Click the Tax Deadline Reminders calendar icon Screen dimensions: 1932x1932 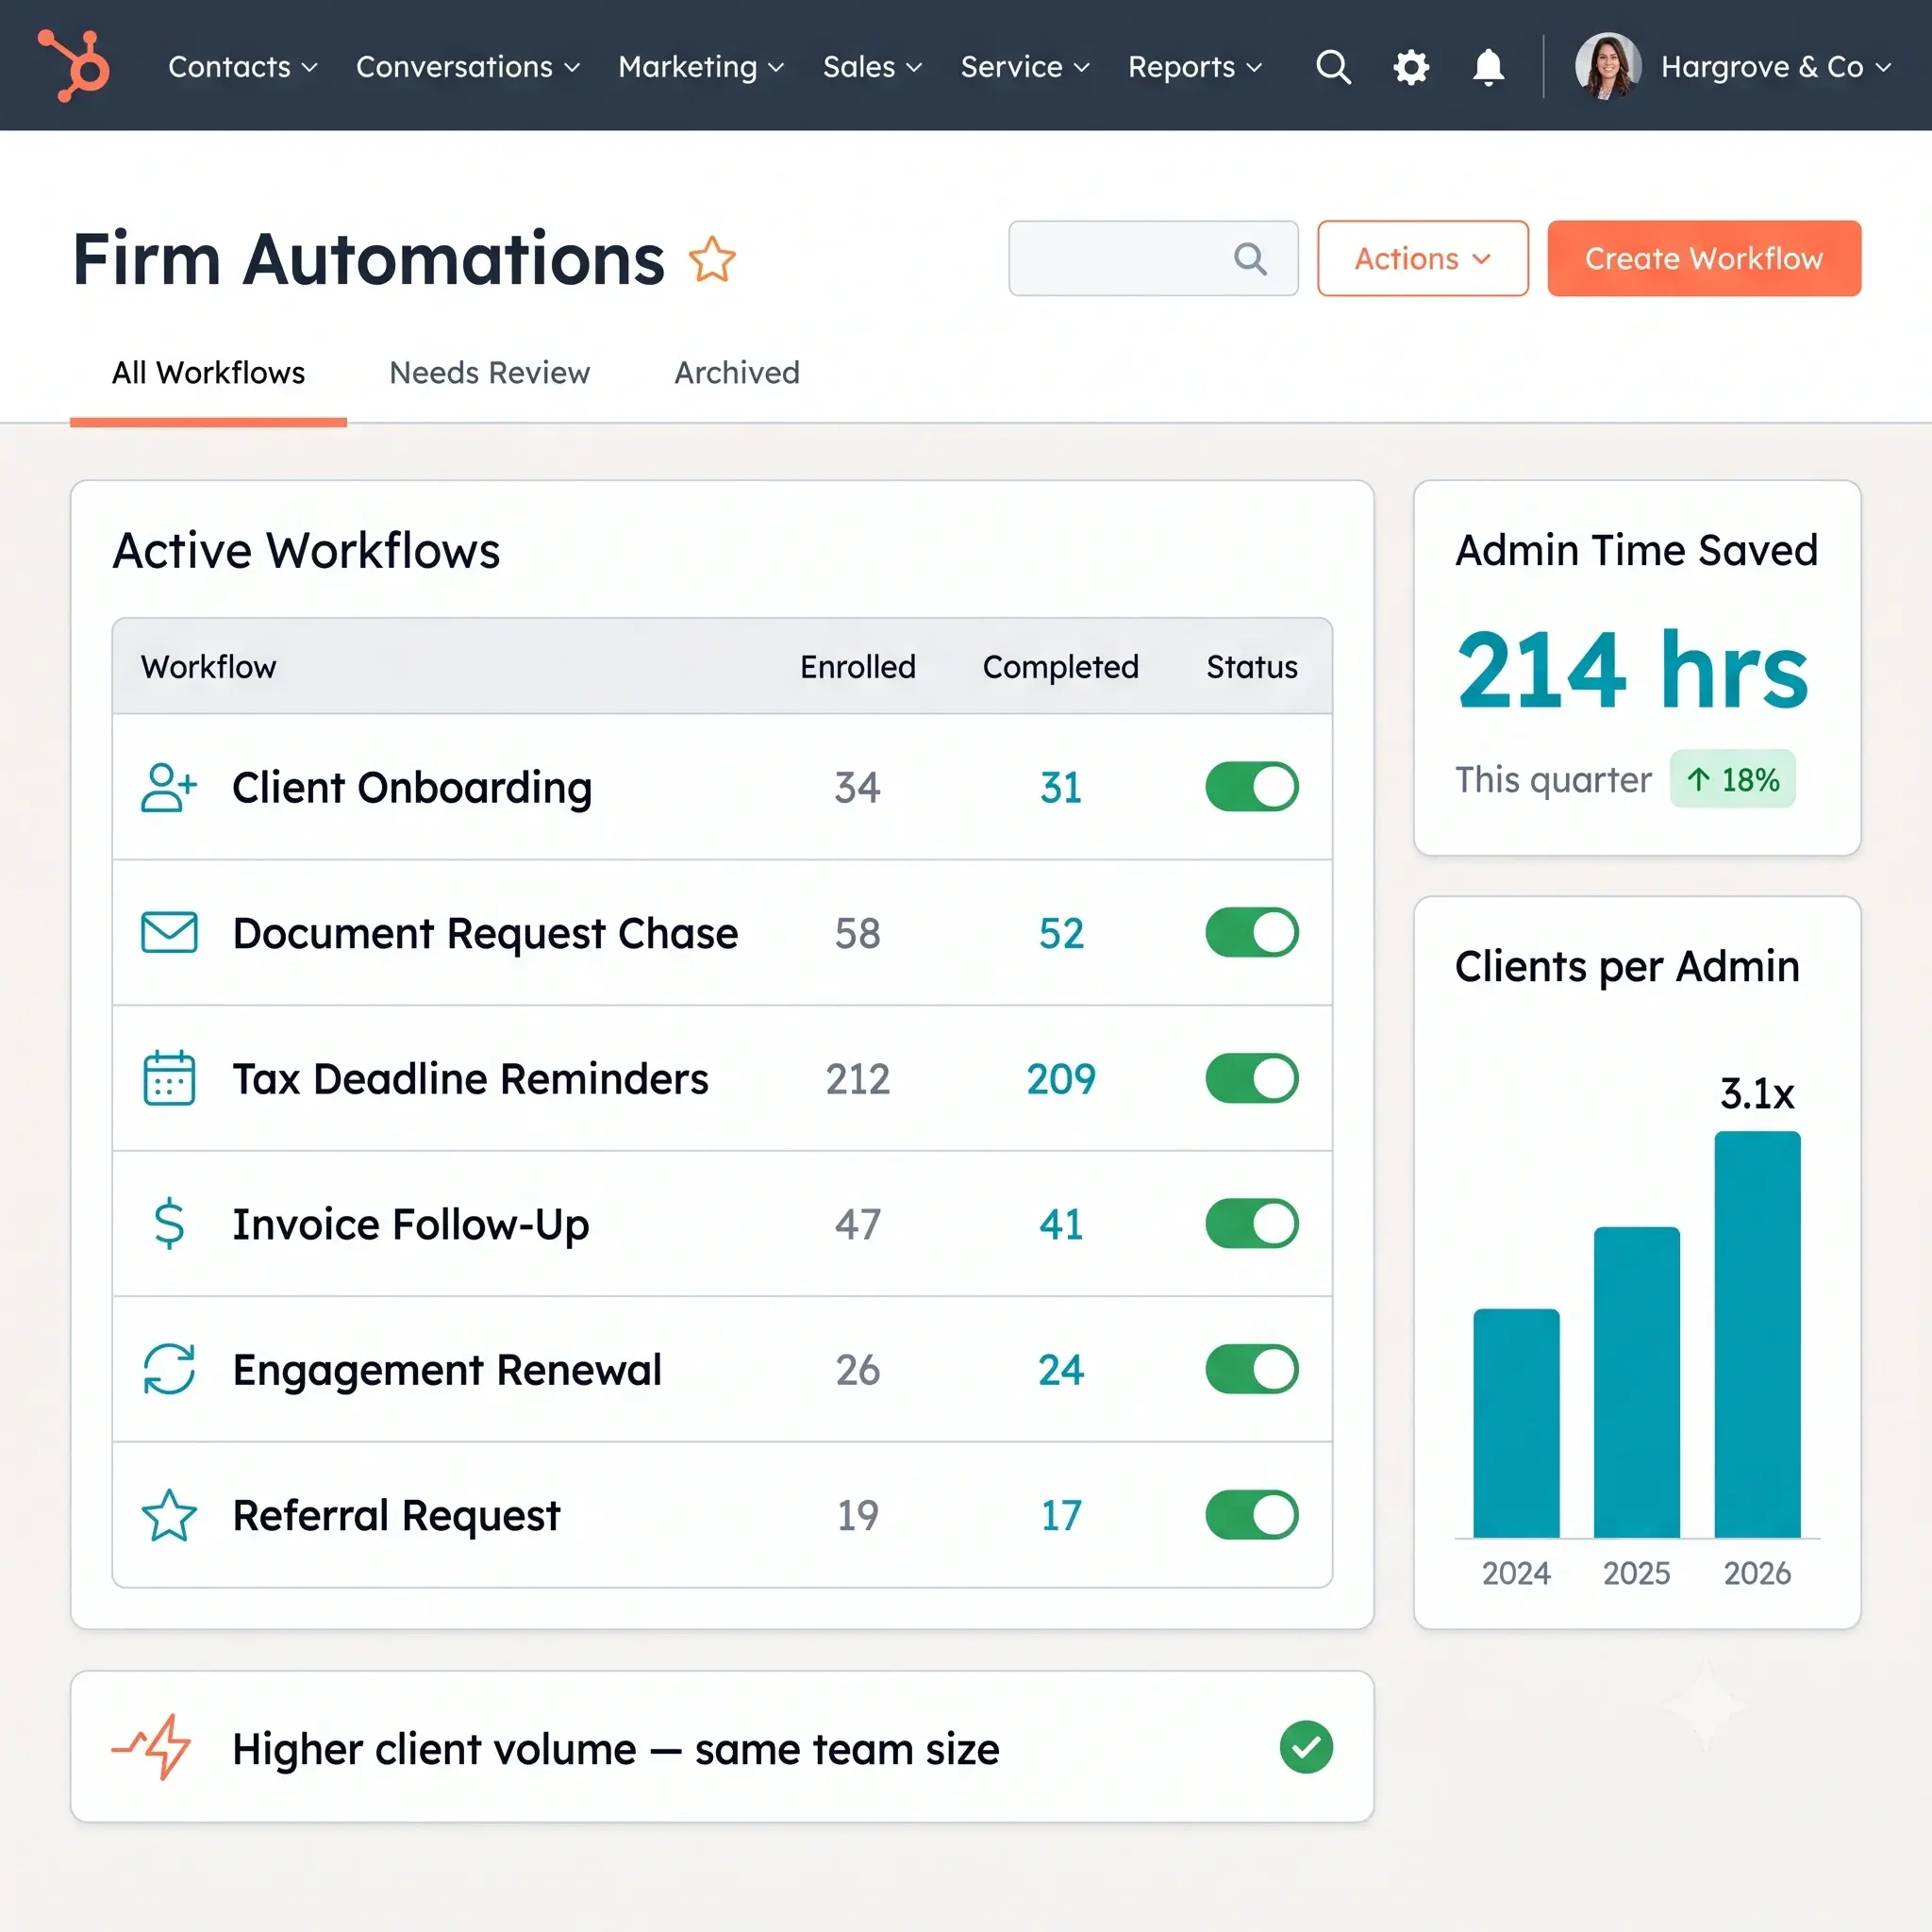(169, 1078)
